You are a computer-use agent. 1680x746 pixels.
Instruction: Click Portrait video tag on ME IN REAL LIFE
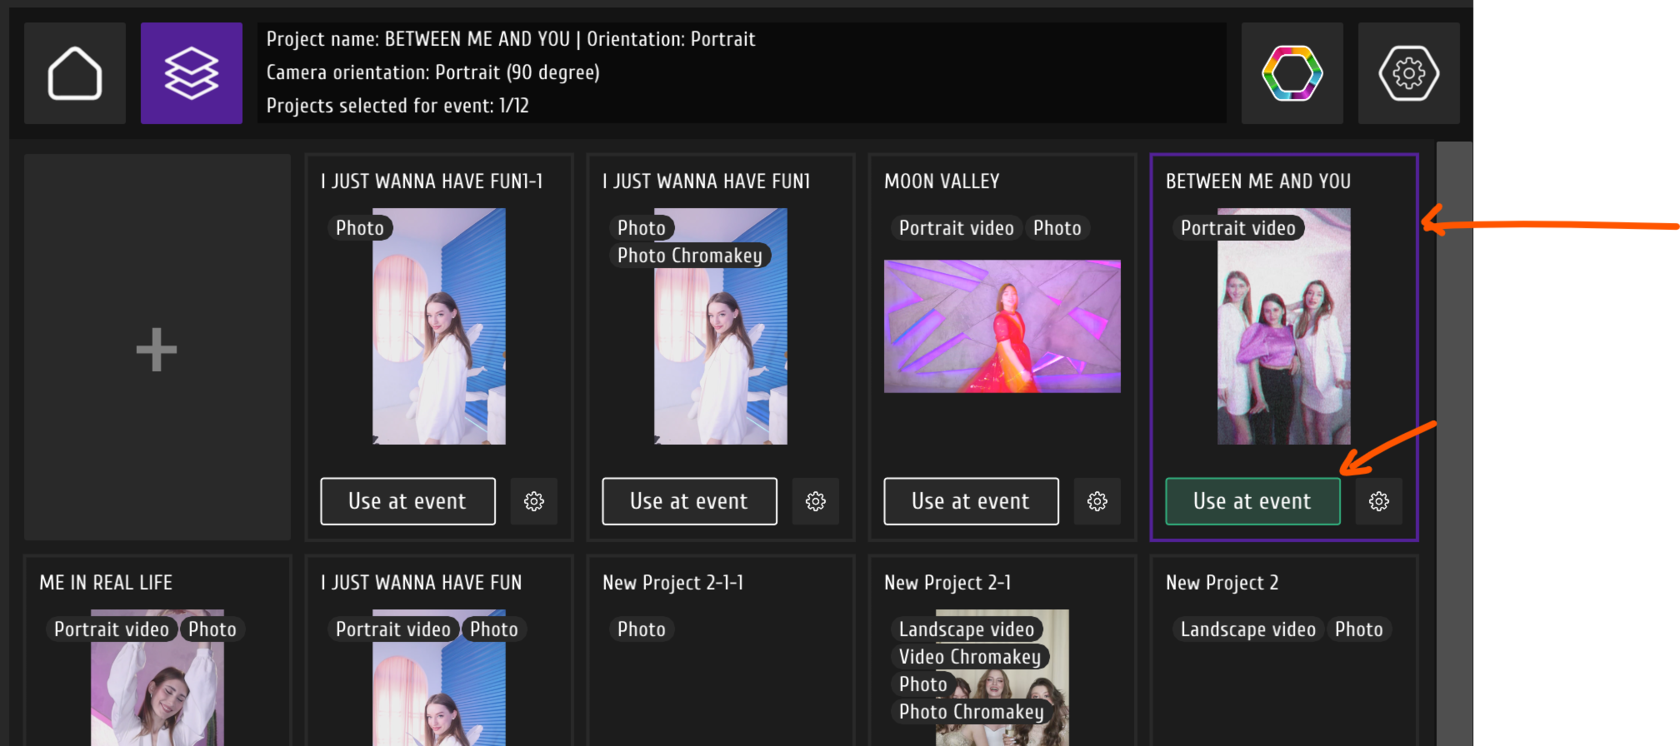[x=112, y=629]
